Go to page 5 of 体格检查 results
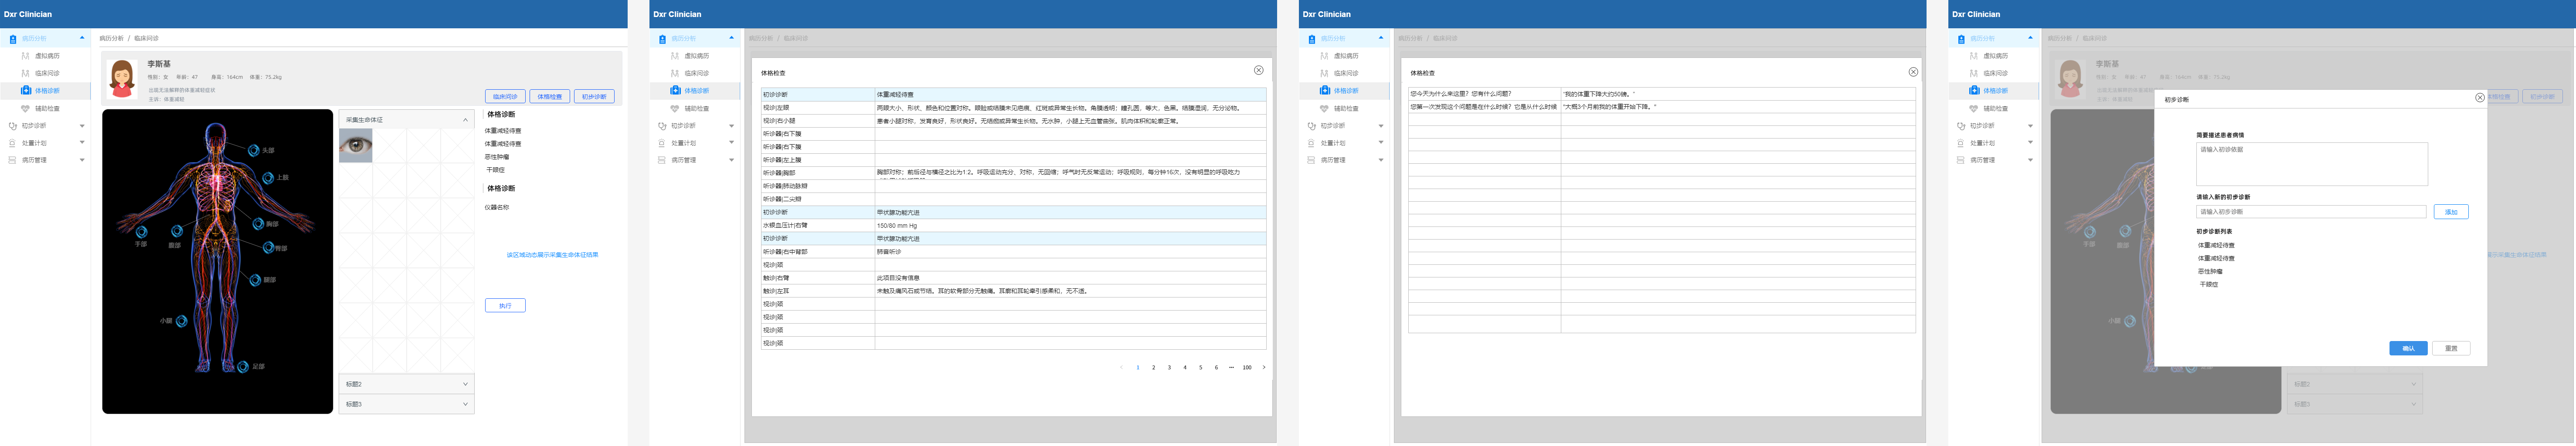The height and width of the screenshot is (446, 2576). [x=1201, y=367]
